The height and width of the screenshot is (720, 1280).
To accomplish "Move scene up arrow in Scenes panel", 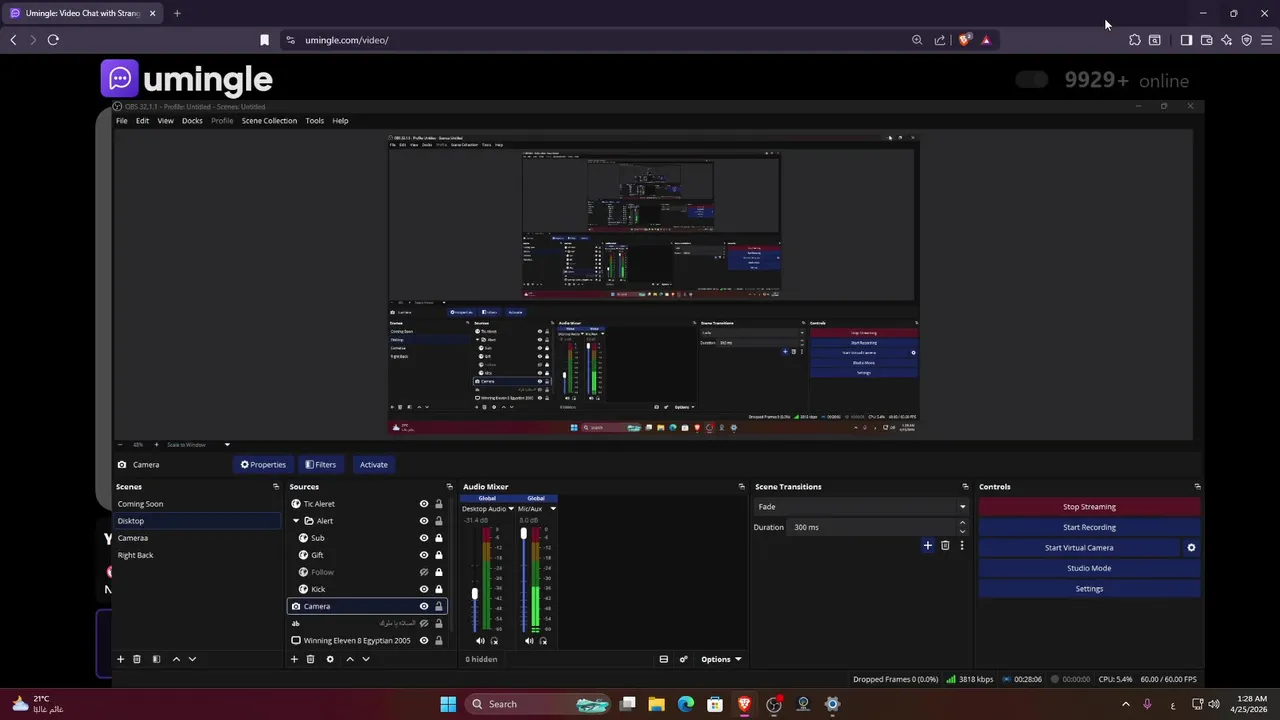I will click(x=176, y=659).
